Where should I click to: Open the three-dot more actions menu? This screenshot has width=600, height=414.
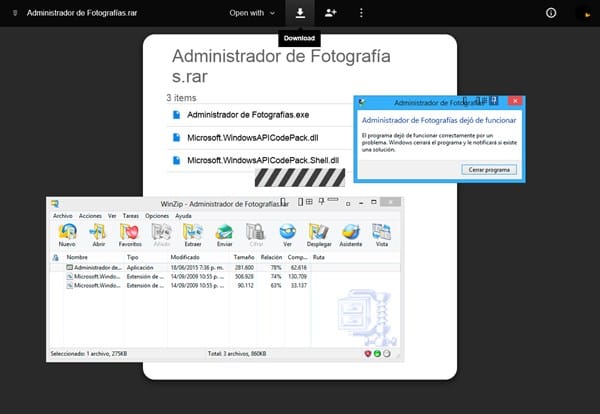click(x=361, y=13)
